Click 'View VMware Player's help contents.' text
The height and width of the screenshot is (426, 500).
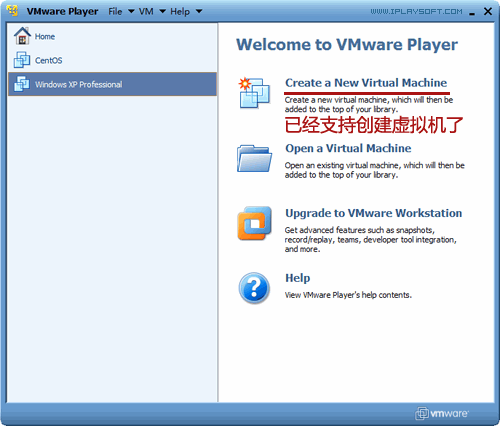[348, 295]
